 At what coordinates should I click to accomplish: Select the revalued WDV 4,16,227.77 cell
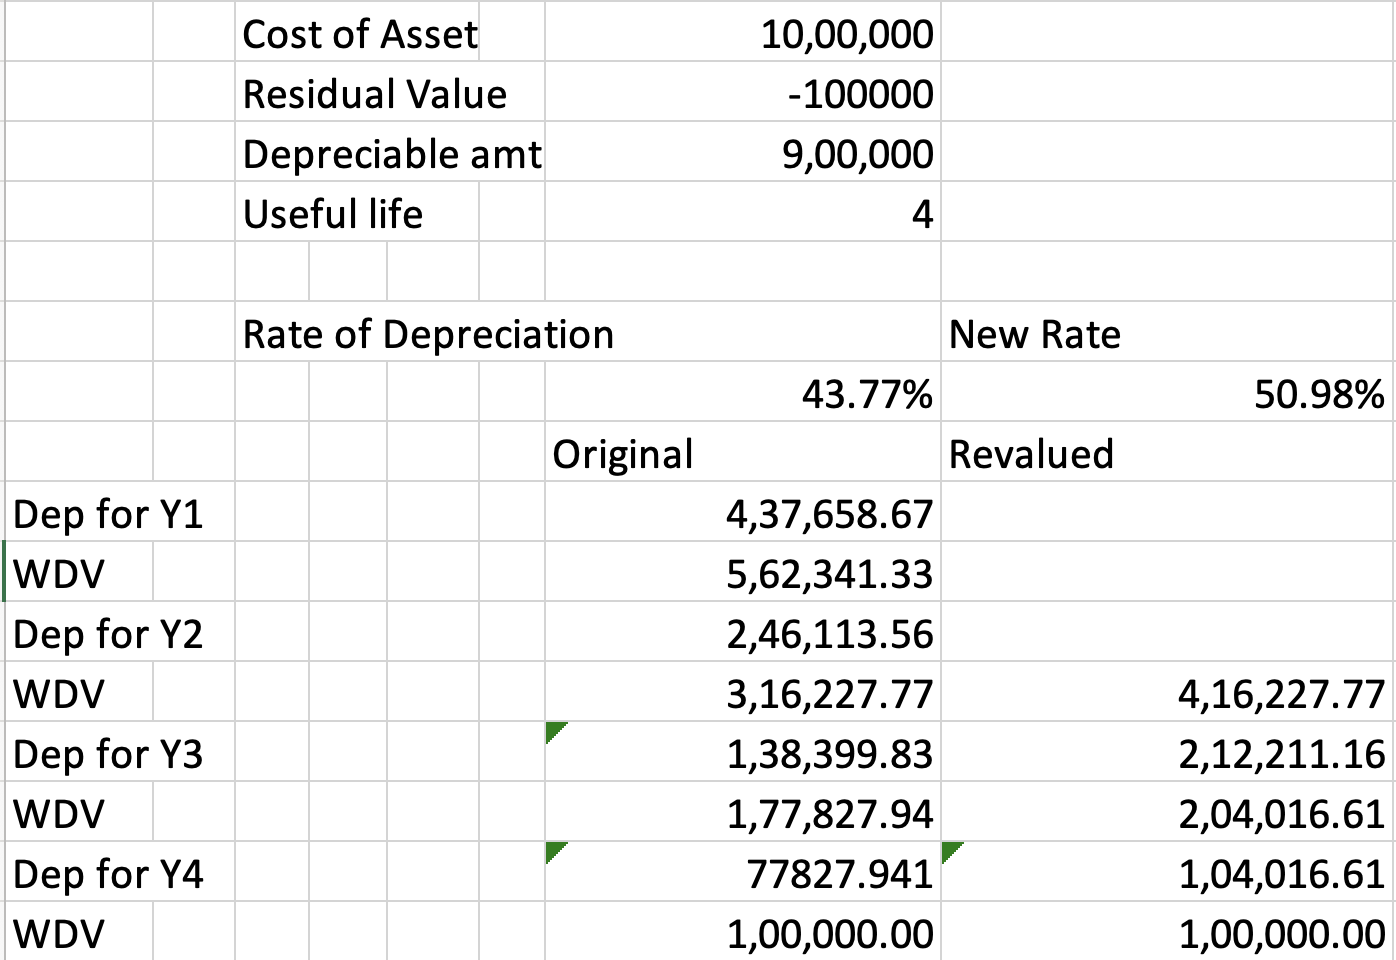pos(1281,694)
